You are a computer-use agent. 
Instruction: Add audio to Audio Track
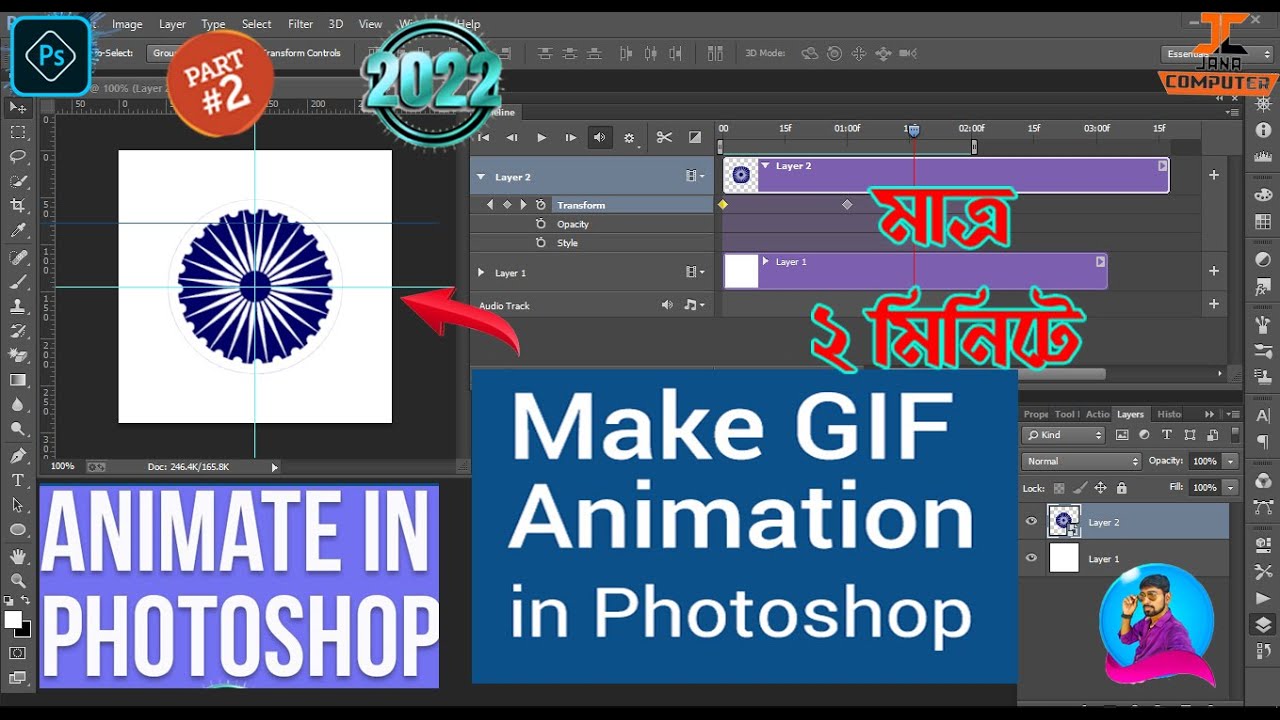[1214, 304]
